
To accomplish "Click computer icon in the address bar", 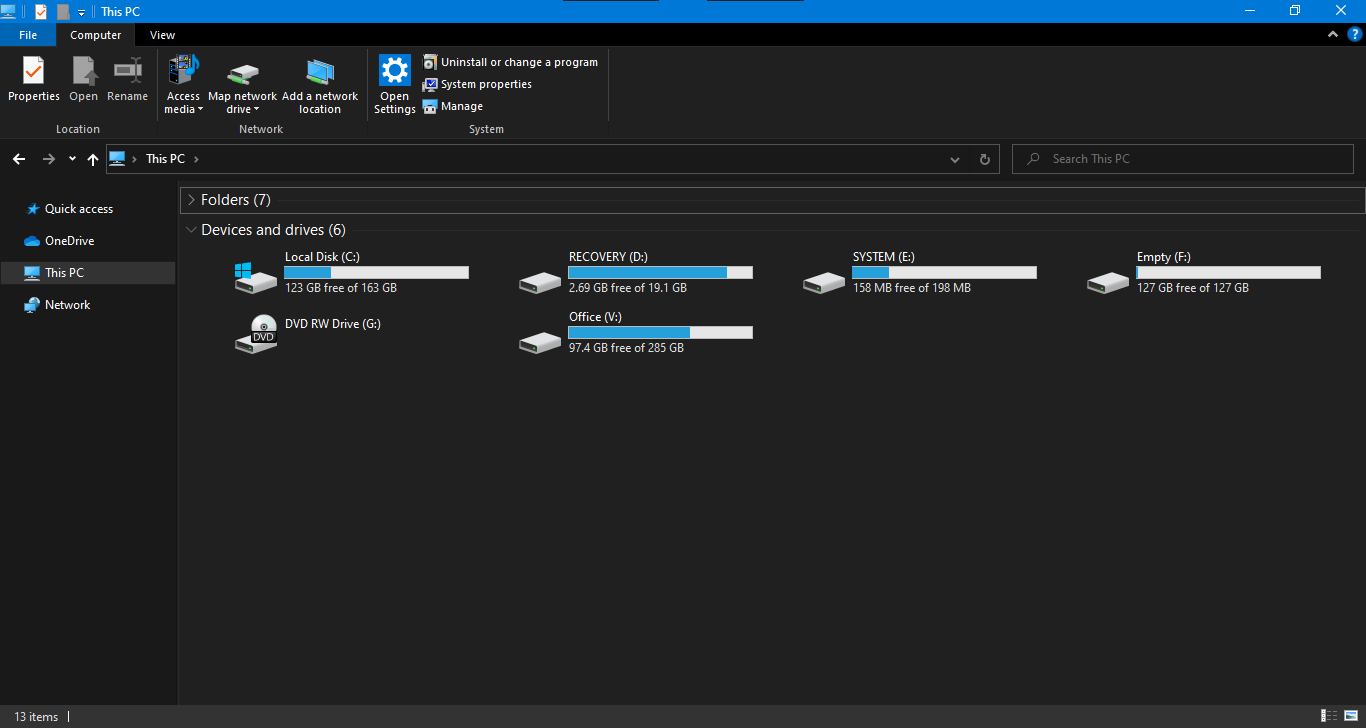I will coord(117,159).
